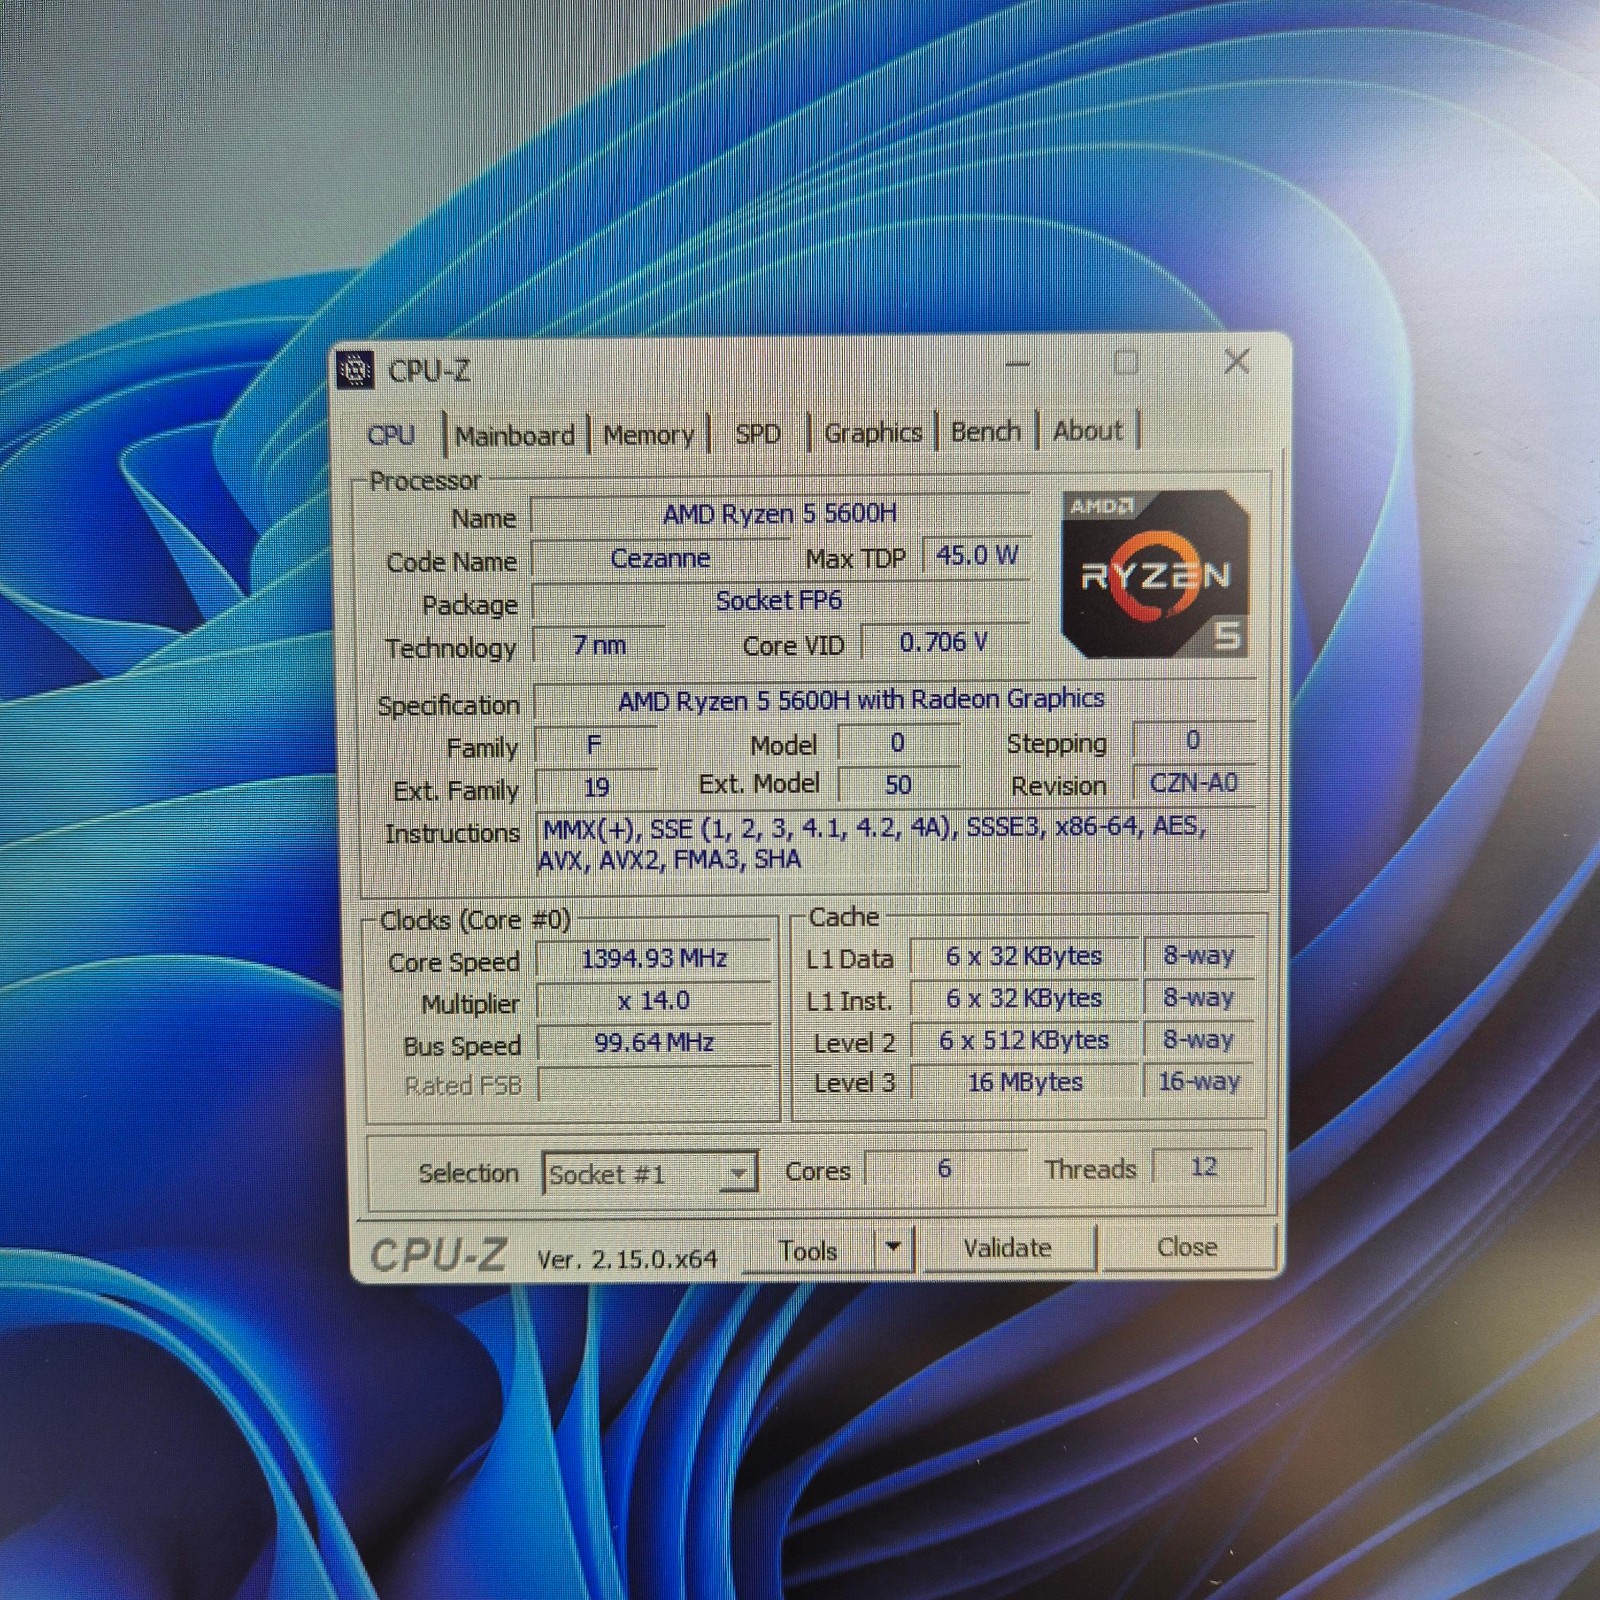The width and height of the screenshot is (1600, 1600).
Task: Click the Specification field with Radeon Graphics
Action: click(x=895, y=699)
